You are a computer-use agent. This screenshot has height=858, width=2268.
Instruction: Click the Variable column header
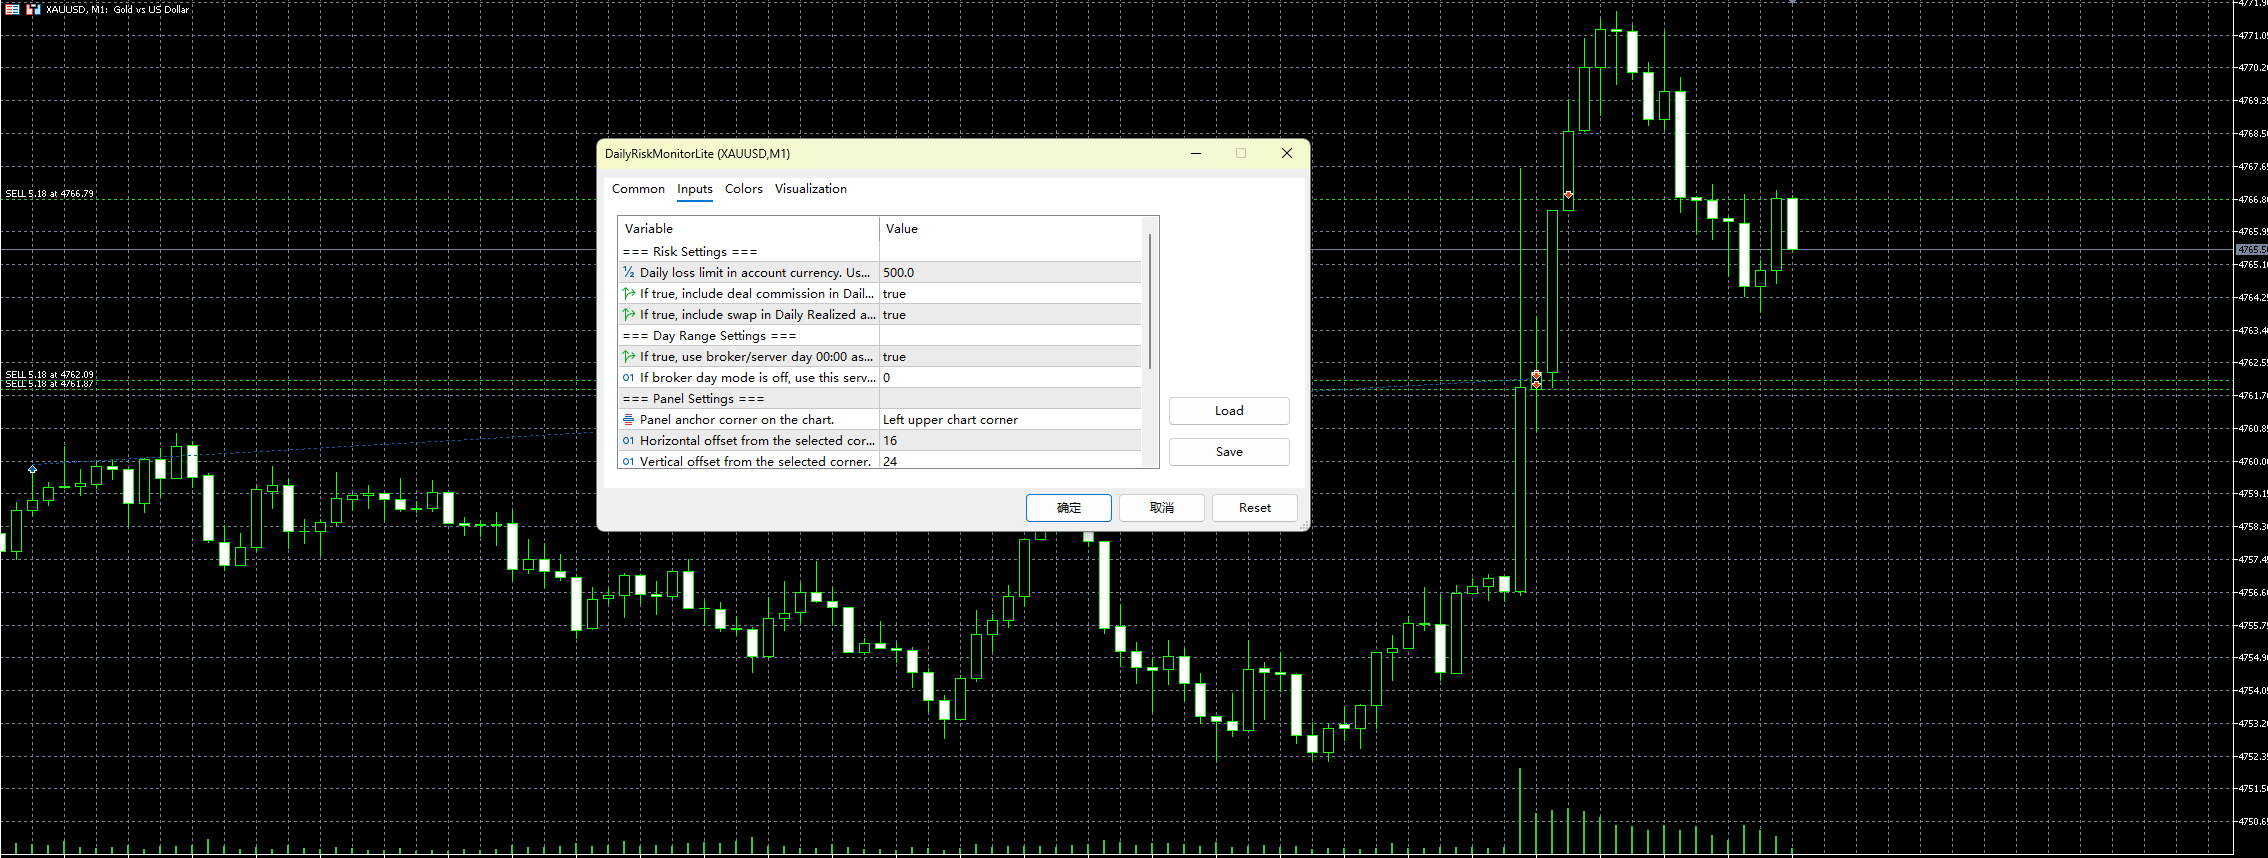click(749, 229)
